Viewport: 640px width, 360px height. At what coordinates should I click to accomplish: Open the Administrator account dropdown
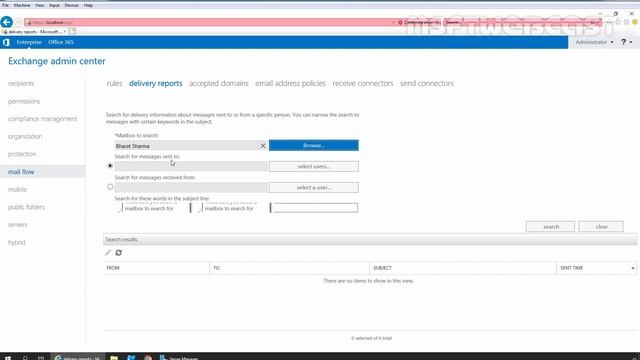pos(594,42)
